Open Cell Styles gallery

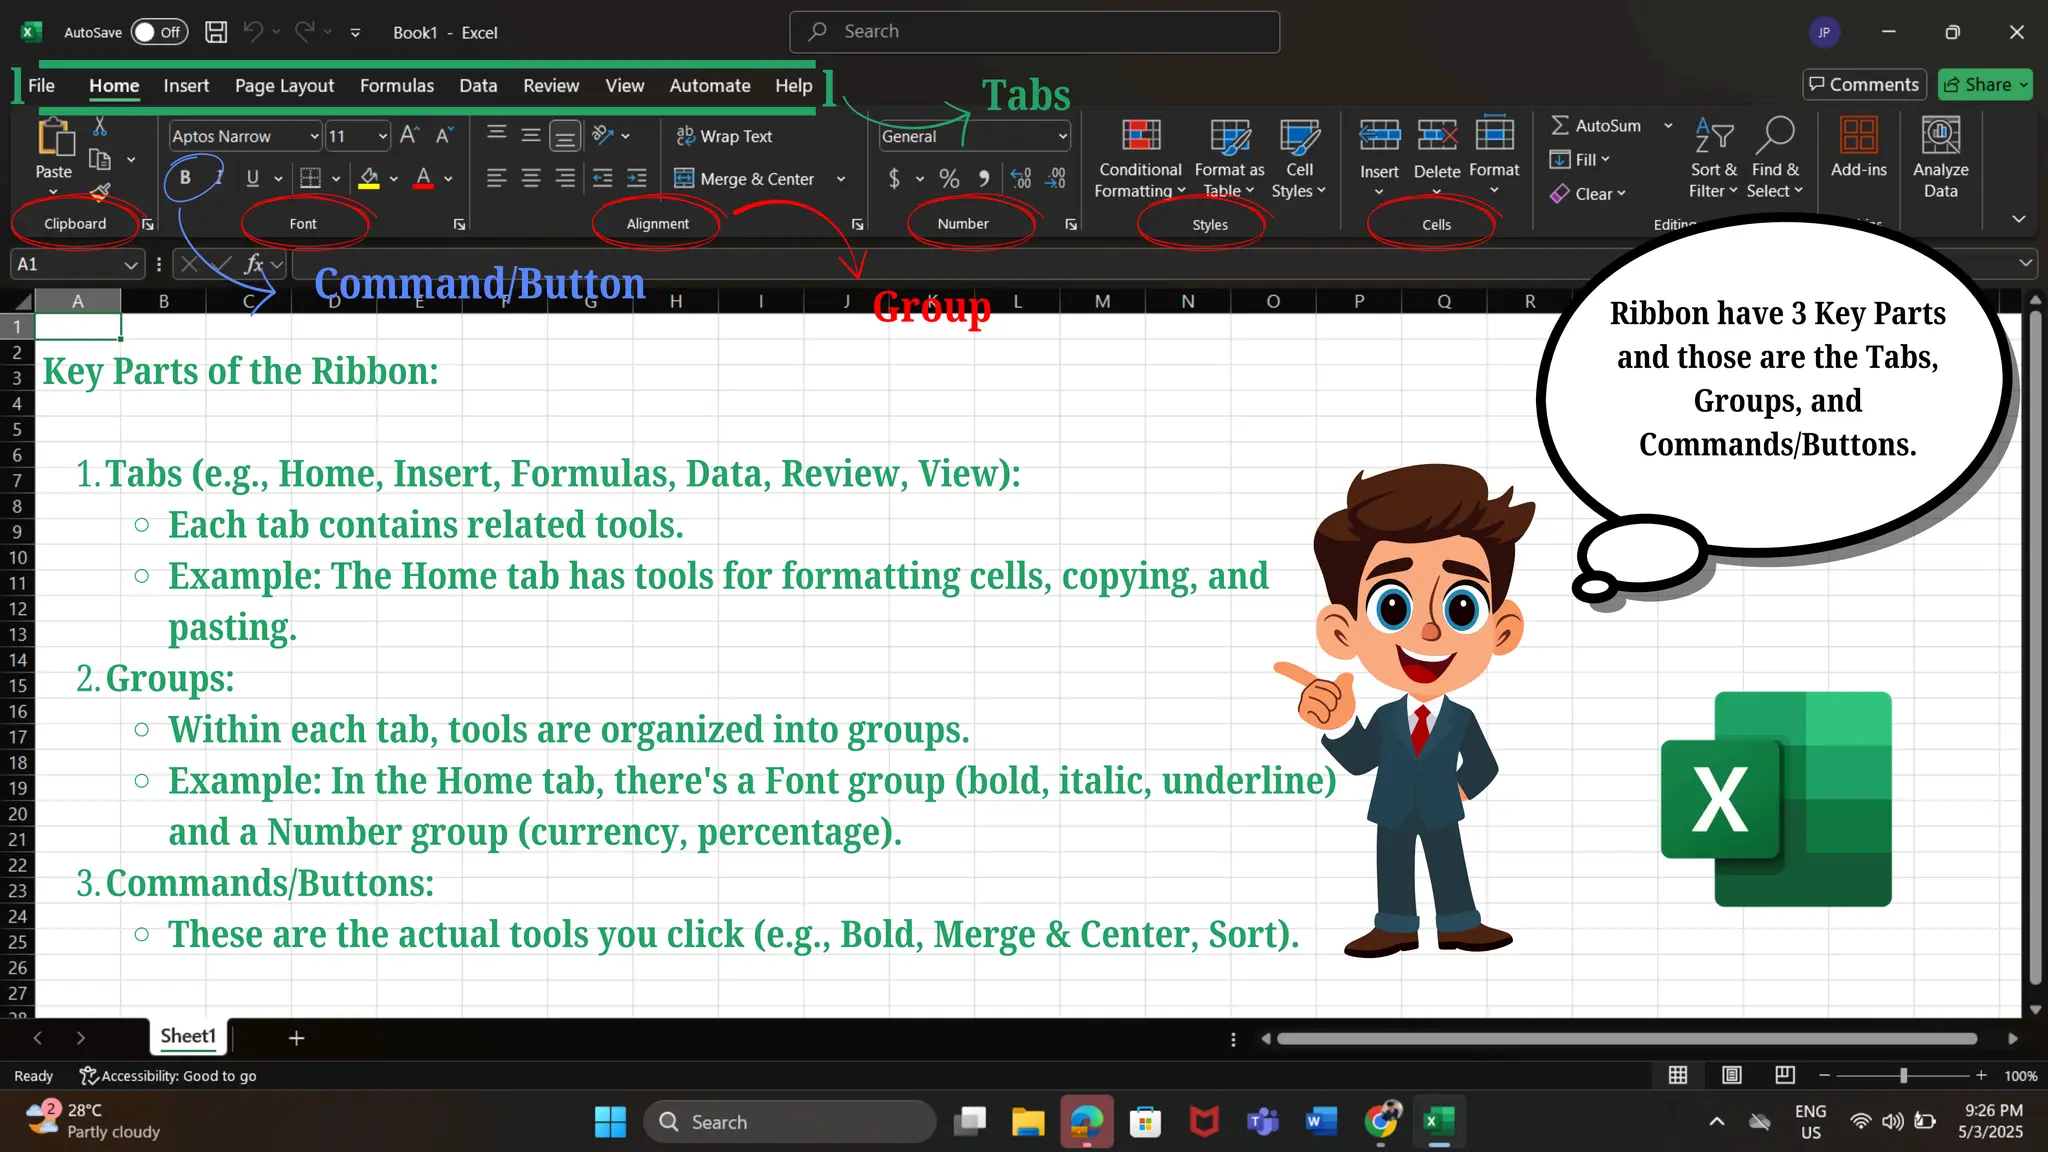click(1299, 158)
